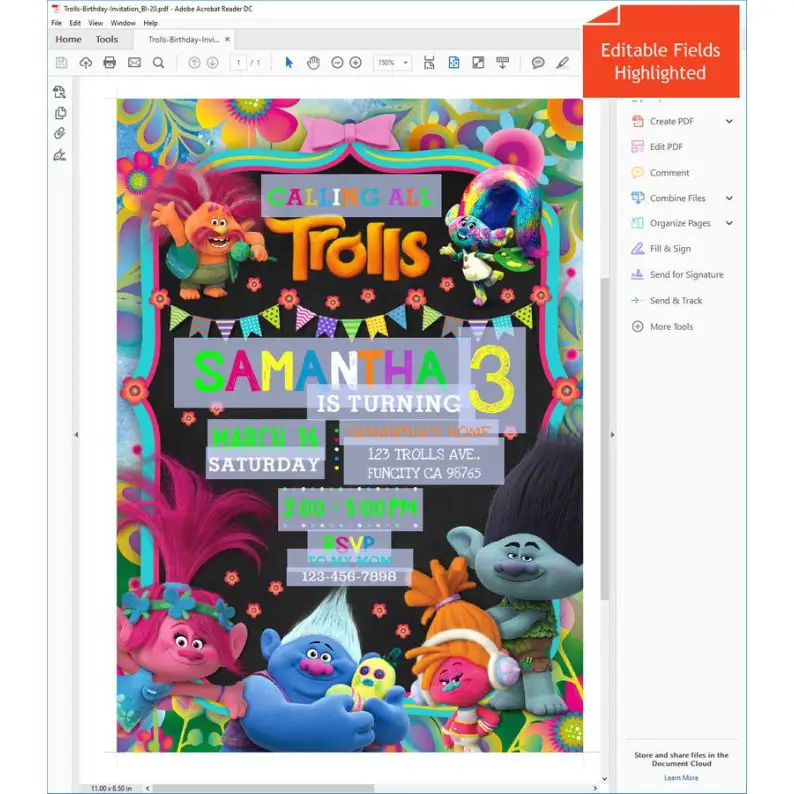This screenshot has width=794, height=794.
Task: Open the View menu
Action: [95, 23]
